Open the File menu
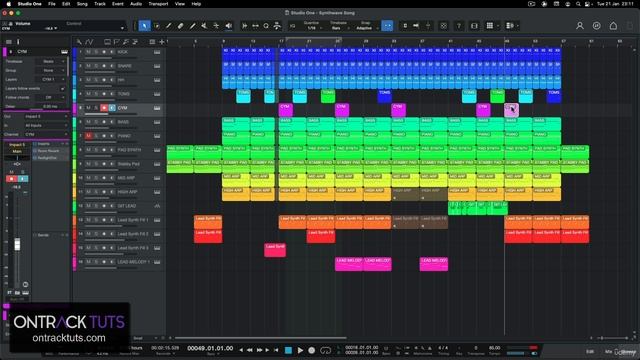This screenshot has height=360, width=640. pos(52,4)
